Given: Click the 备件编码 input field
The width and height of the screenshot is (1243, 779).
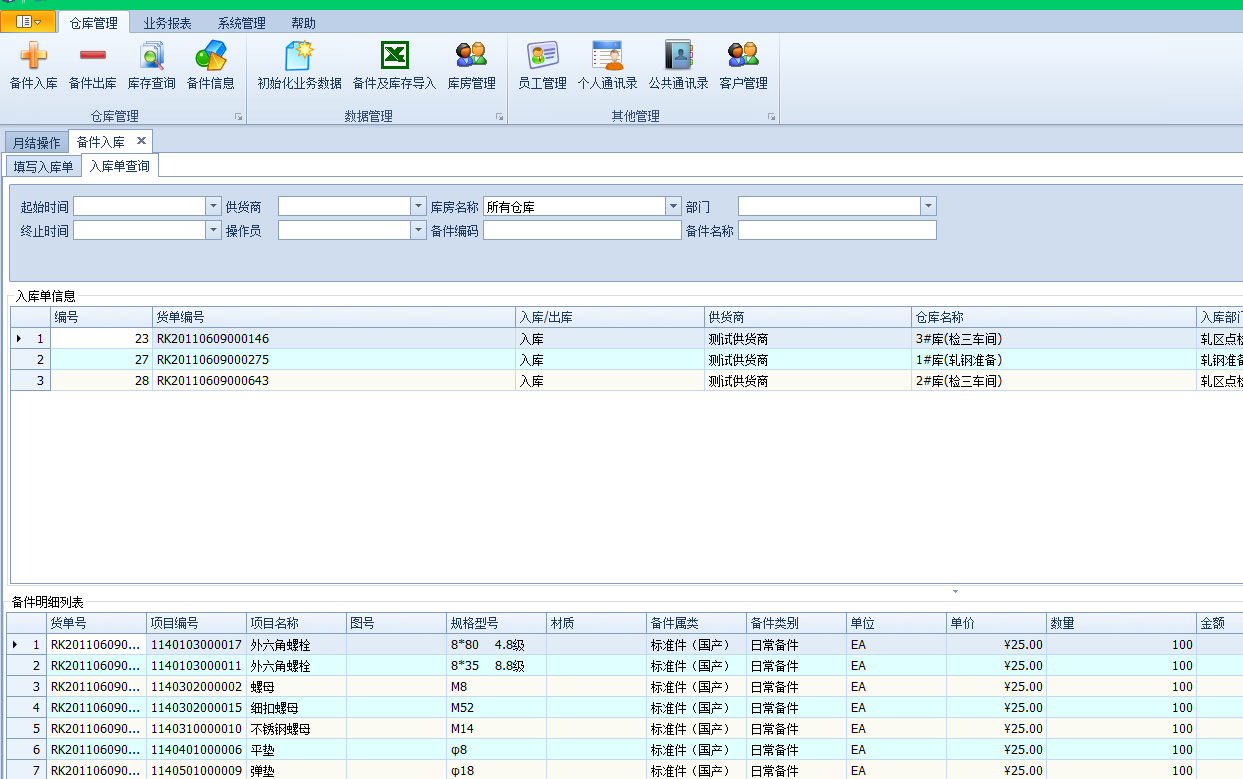Looking at the screenshot, I should (x=581, y=230).
